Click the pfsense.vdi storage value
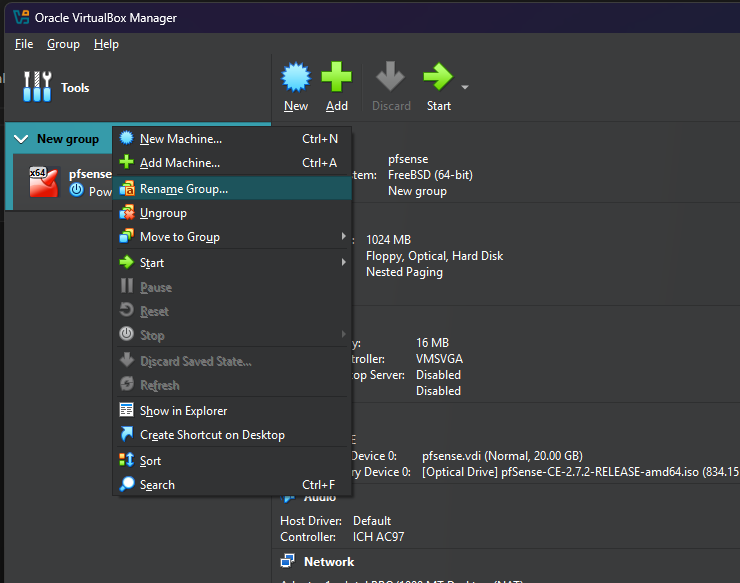 502,456
